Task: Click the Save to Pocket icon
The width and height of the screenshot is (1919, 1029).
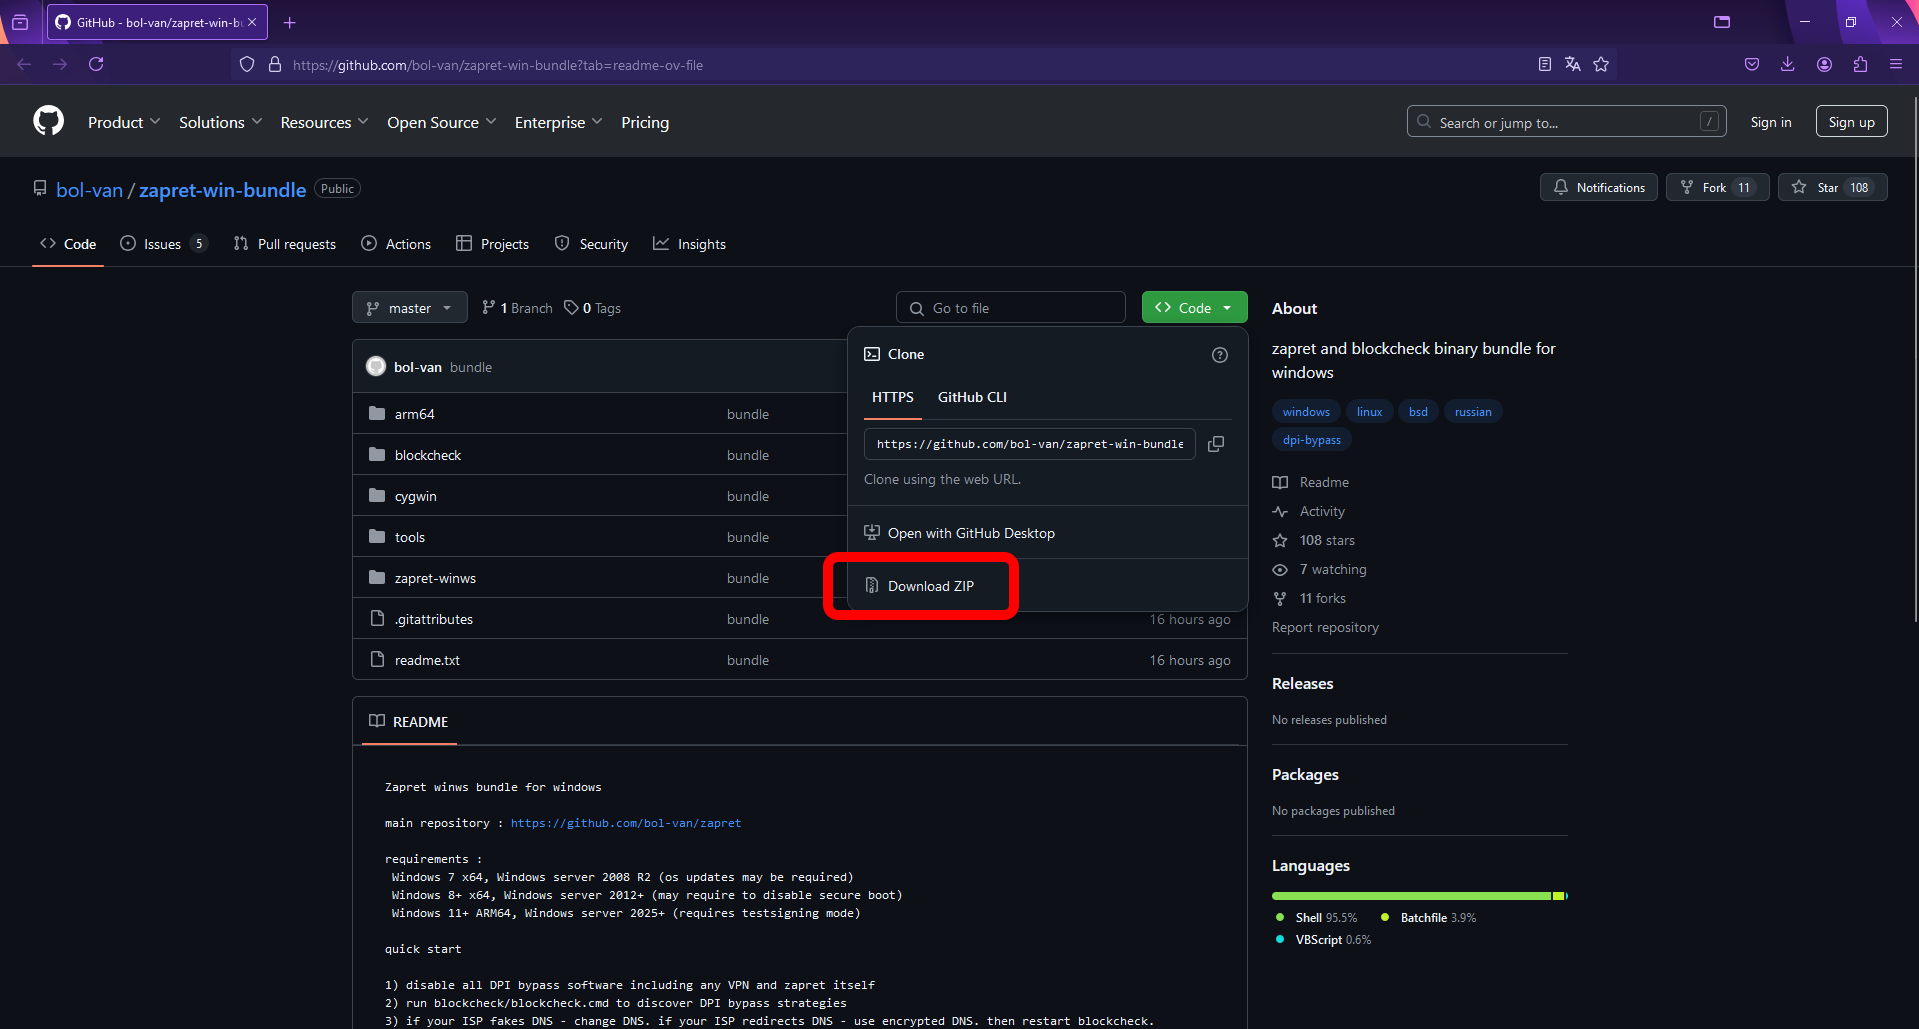Action: click(1752, 64)
